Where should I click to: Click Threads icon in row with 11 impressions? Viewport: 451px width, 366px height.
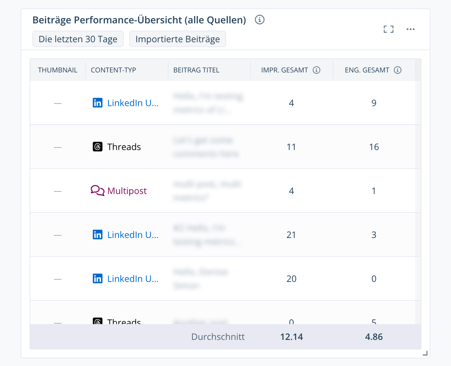[x=97, y=147]
